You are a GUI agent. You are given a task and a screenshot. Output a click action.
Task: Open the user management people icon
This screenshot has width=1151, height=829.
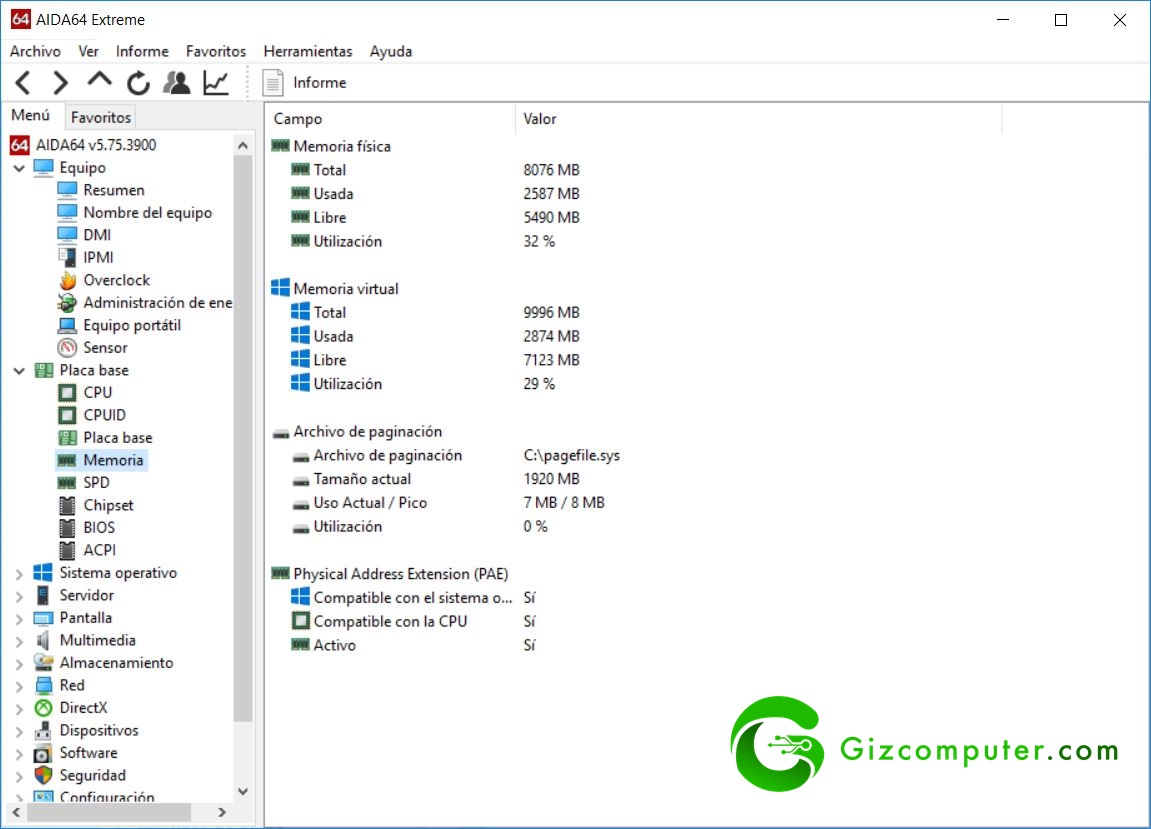177,83
